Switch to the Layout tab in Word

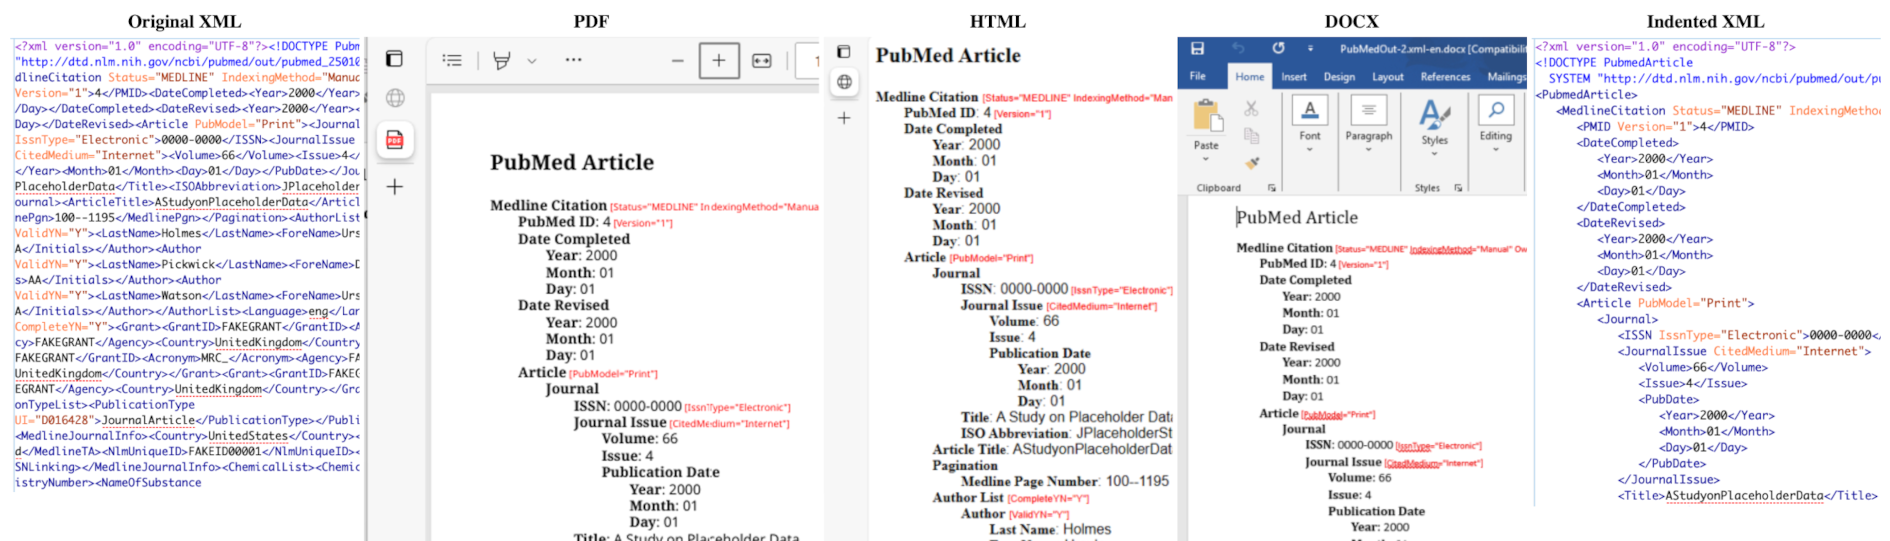tap(1387, 76)
